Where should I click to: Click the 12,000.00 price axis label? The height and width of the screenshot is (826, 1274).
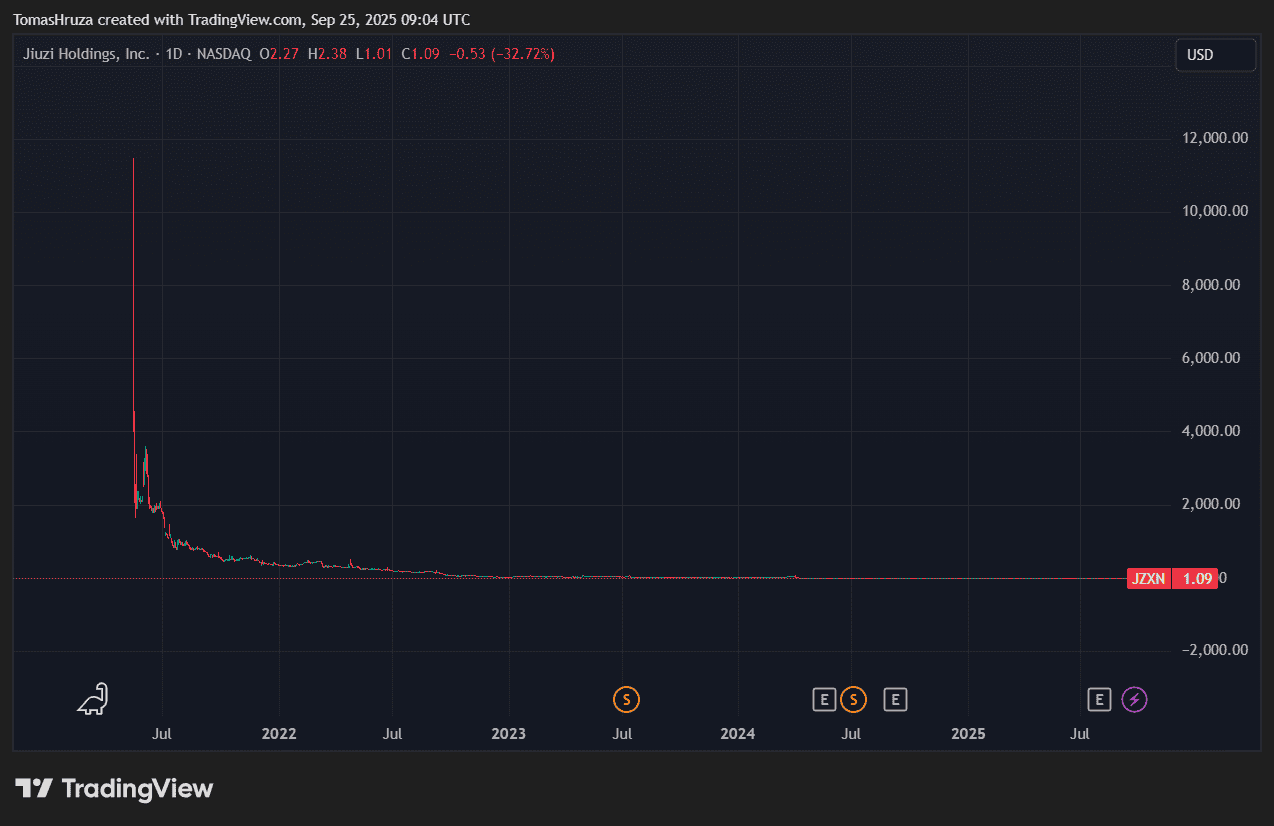[1213, 139]
